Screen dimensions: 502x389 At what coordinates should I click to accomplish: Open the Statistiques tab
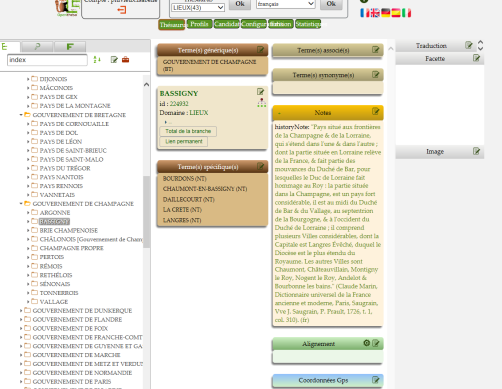click(x=308, y=24)
